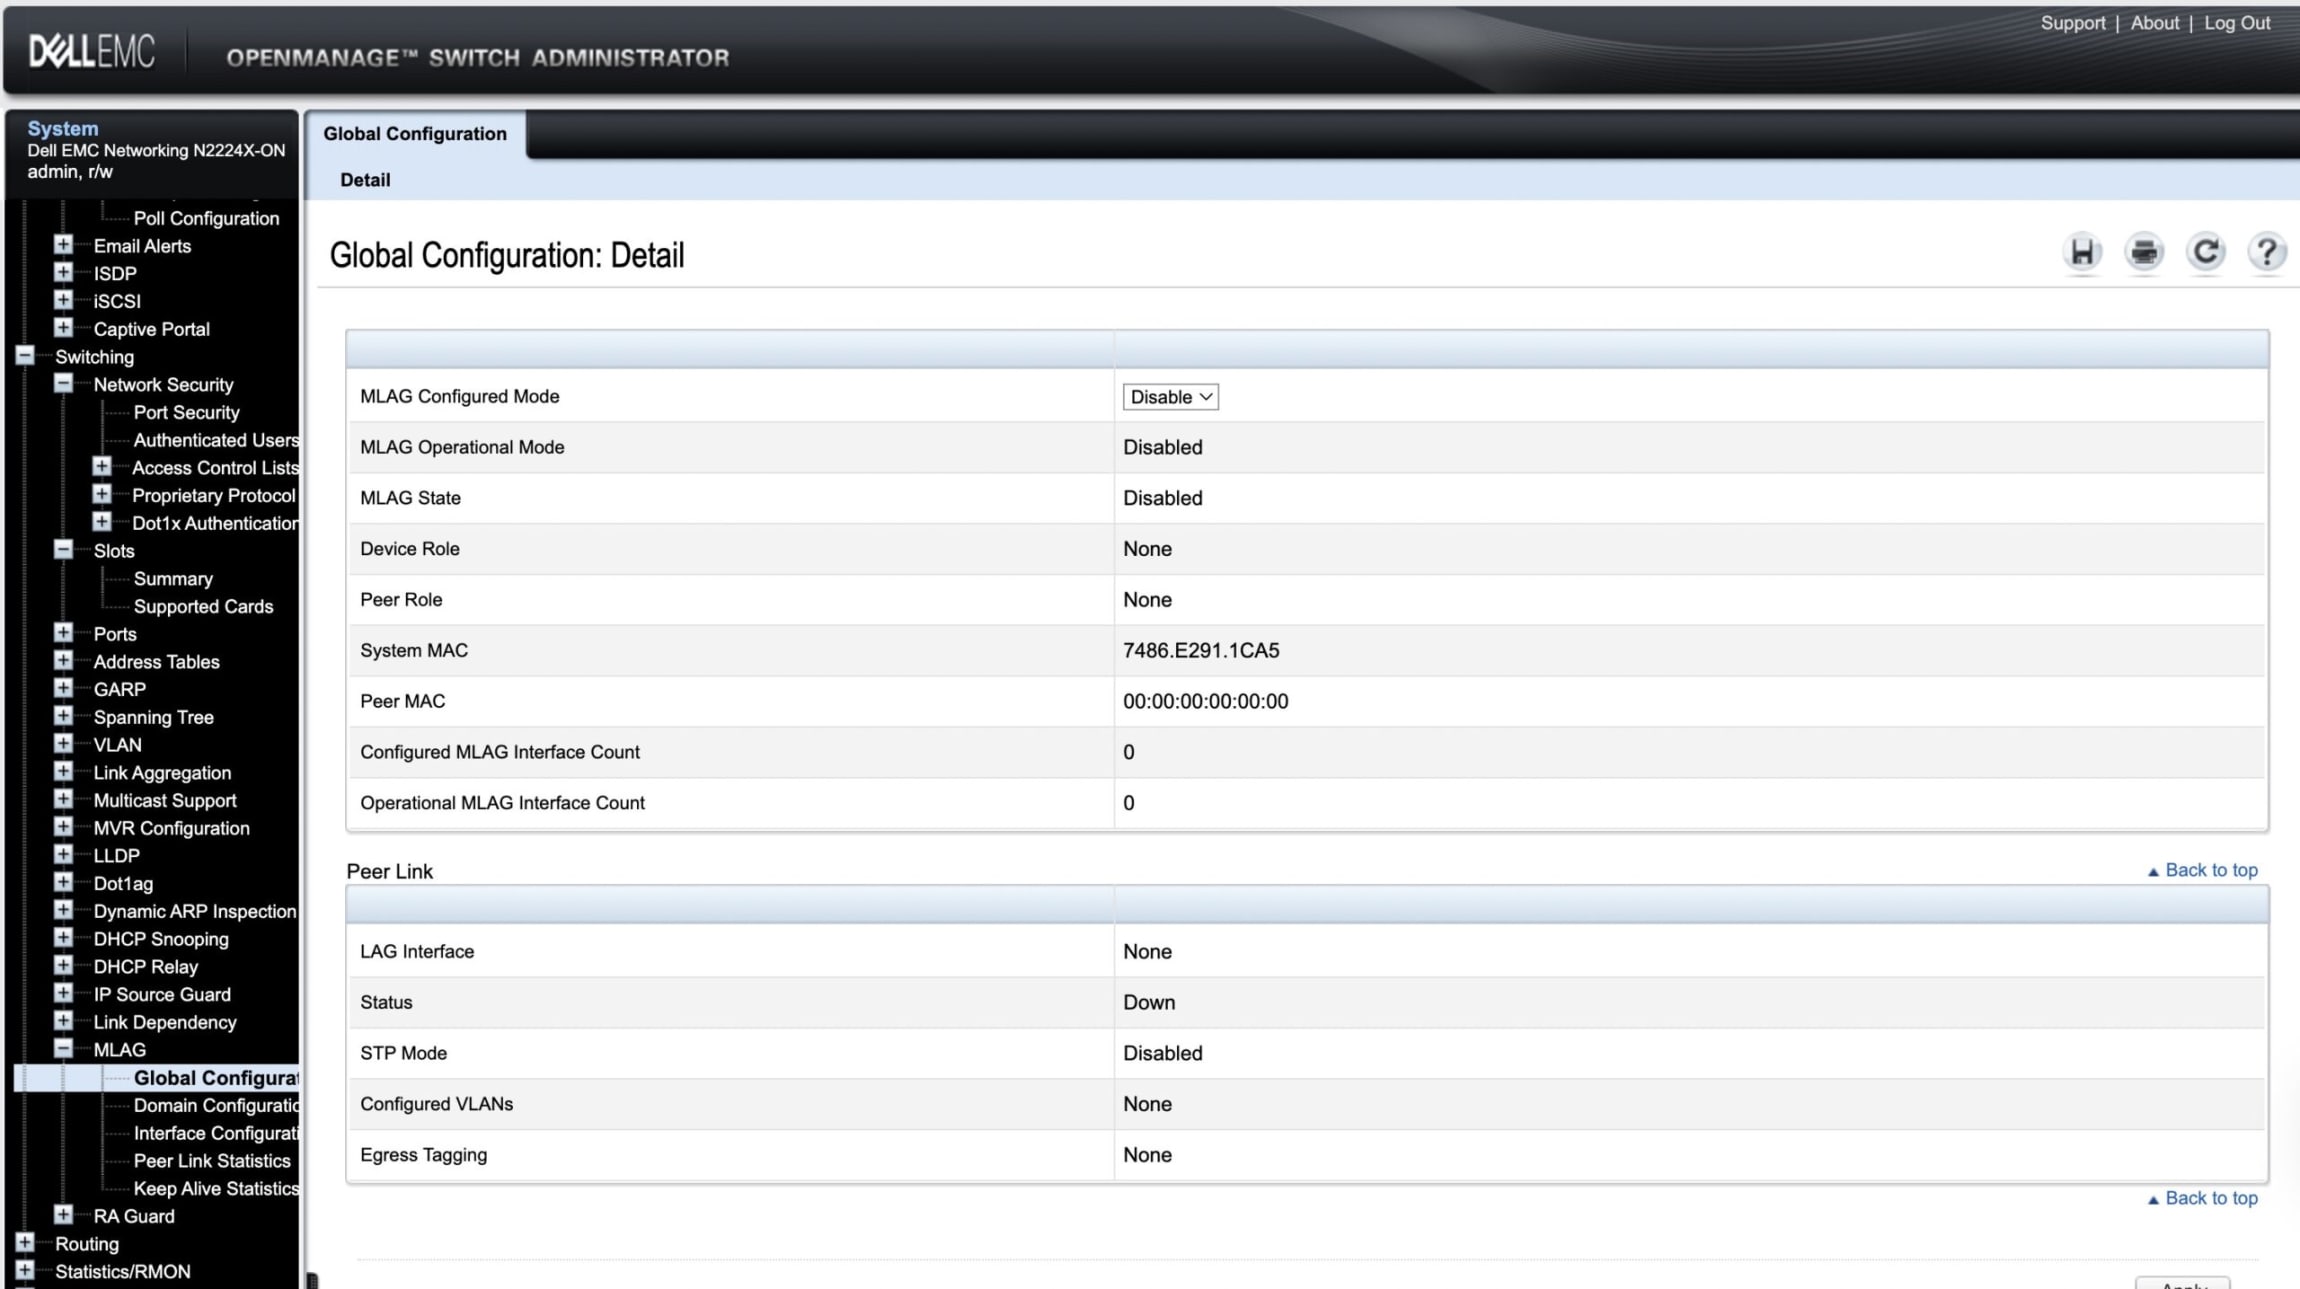Open the Support link
Image resolution: width=2300 pixels, height=1289 pixels.
point(2072,23)
